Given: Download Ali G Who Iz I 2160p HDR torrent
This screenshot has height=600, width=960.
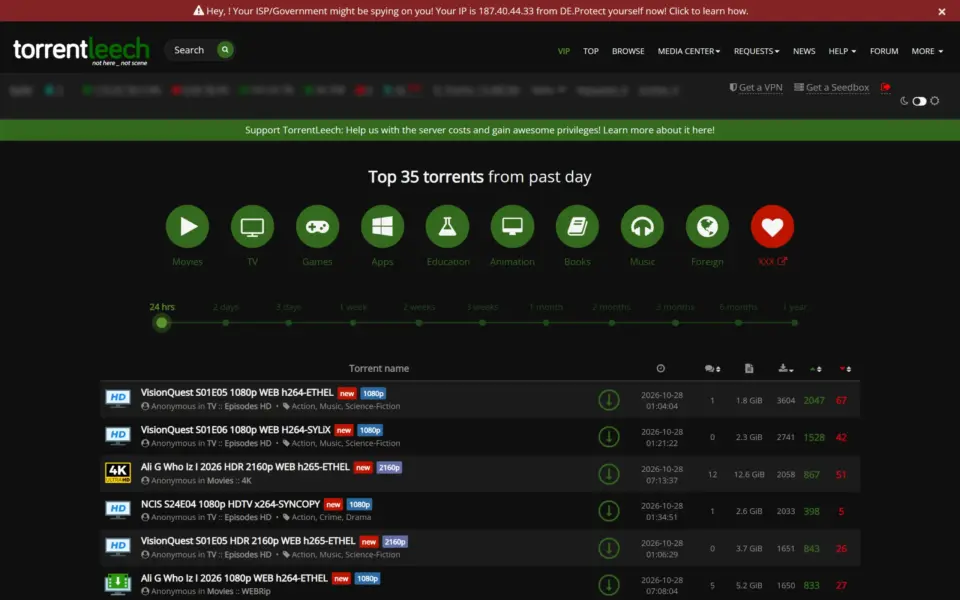Looking at the screenshot, I should click(609, 474).
